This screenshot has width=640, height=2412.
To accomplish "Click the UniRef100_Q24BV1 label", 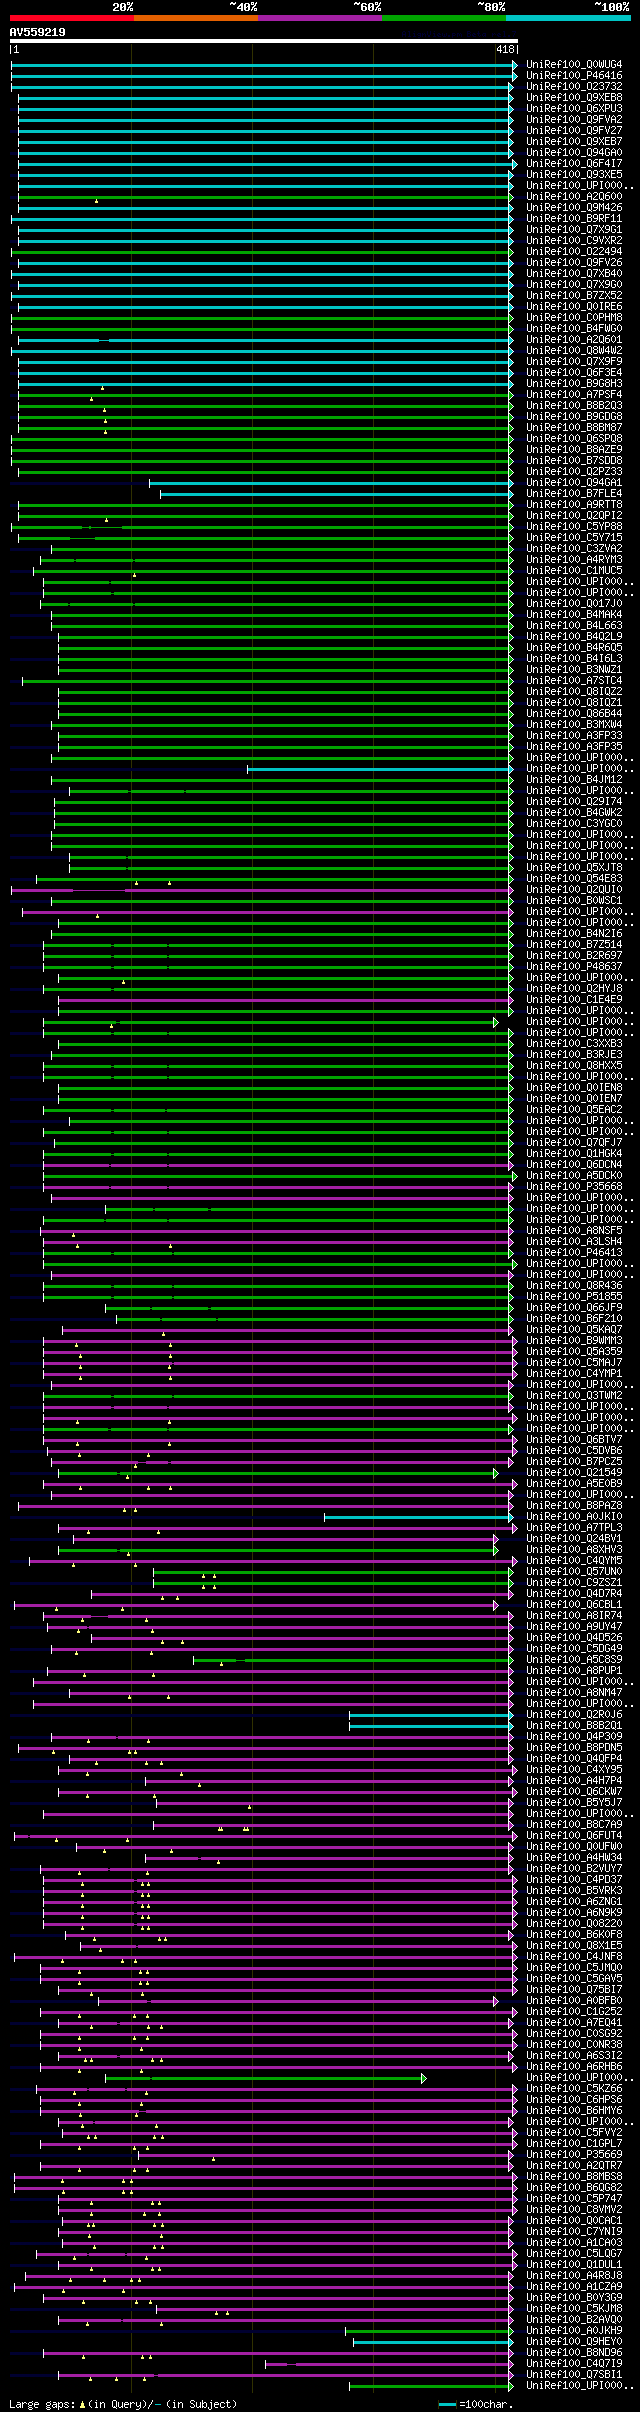I will click(x=574, y=1539).
